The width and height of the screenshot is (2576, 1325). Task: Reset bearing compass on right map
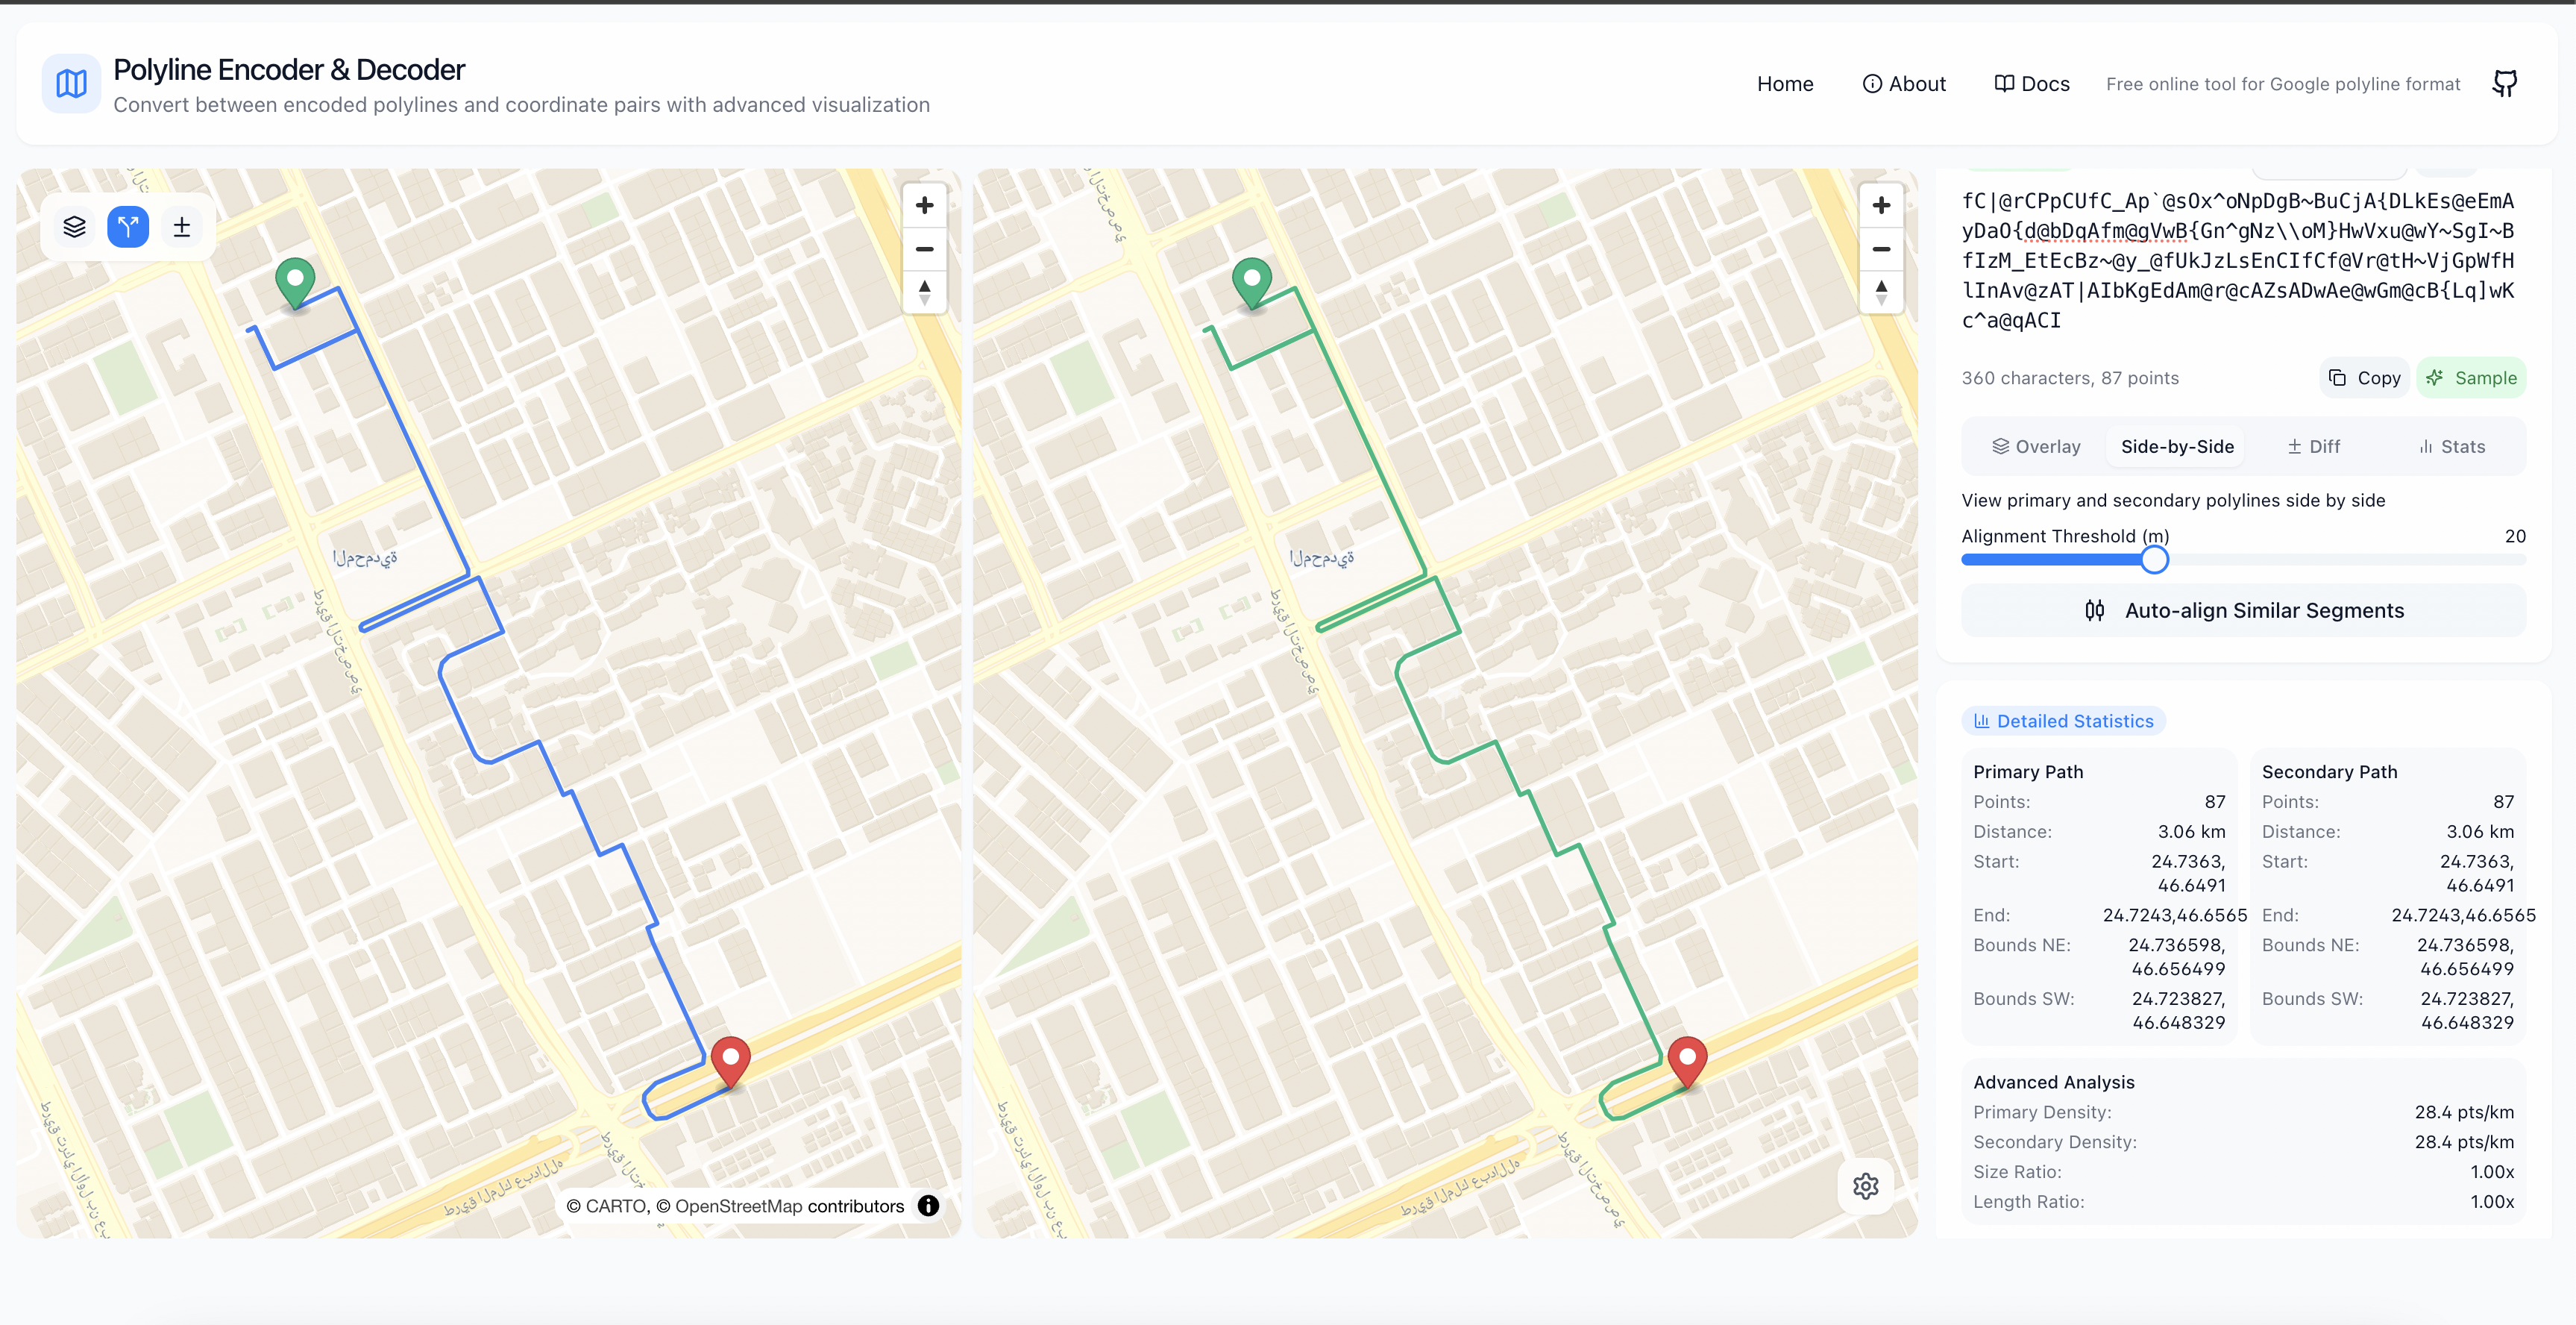coord(1881,292)
